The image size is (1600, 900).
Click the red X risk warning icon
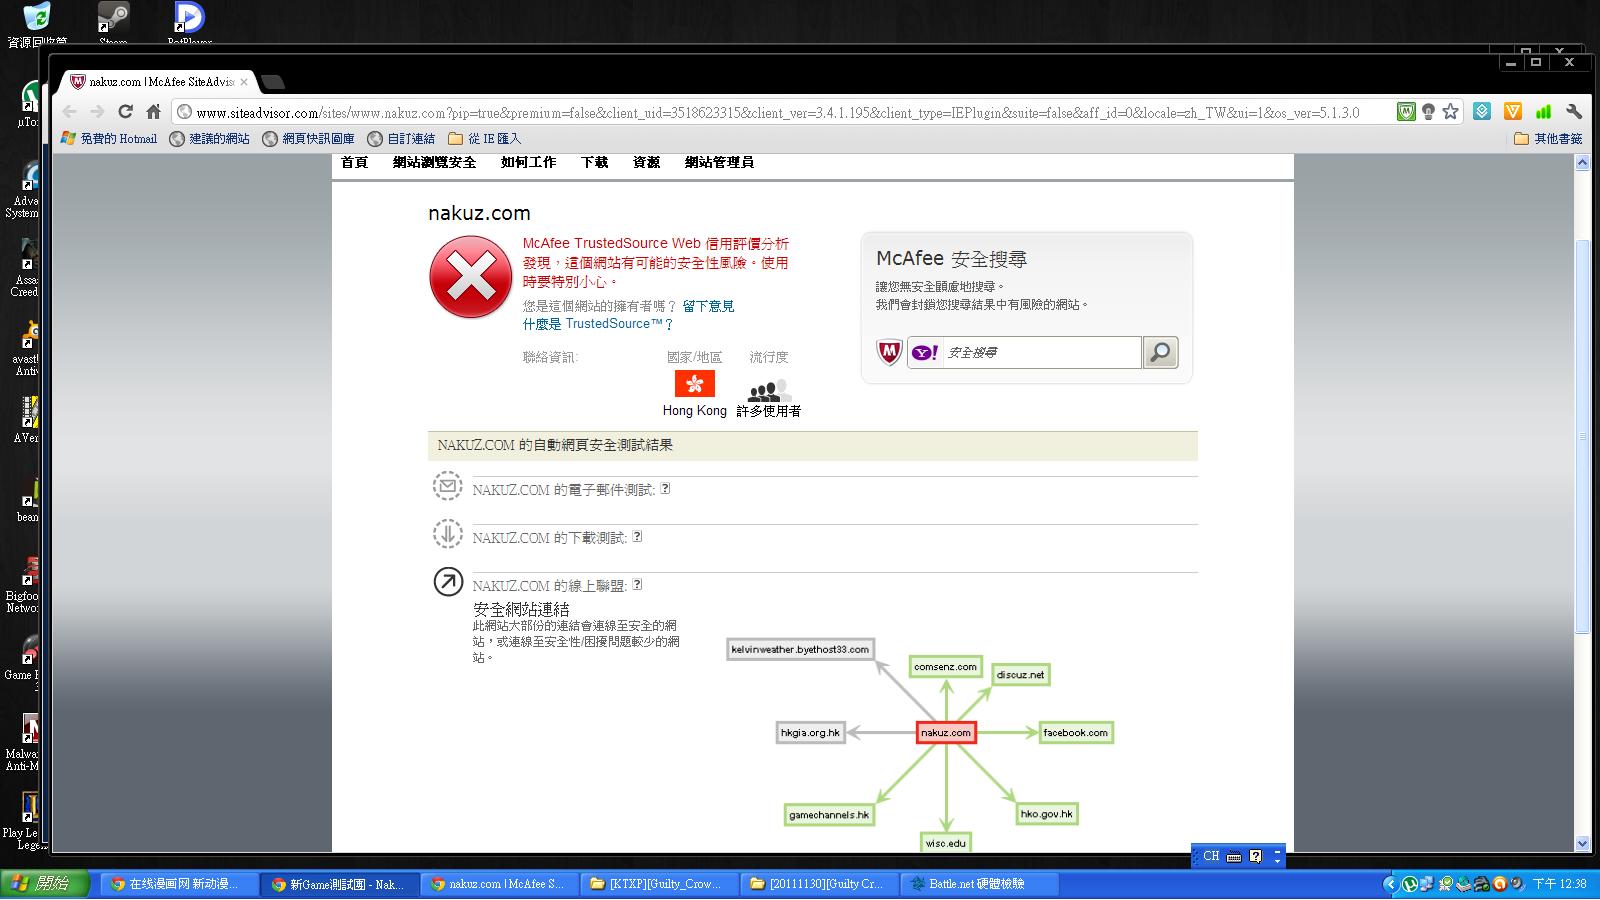(471, 277)
